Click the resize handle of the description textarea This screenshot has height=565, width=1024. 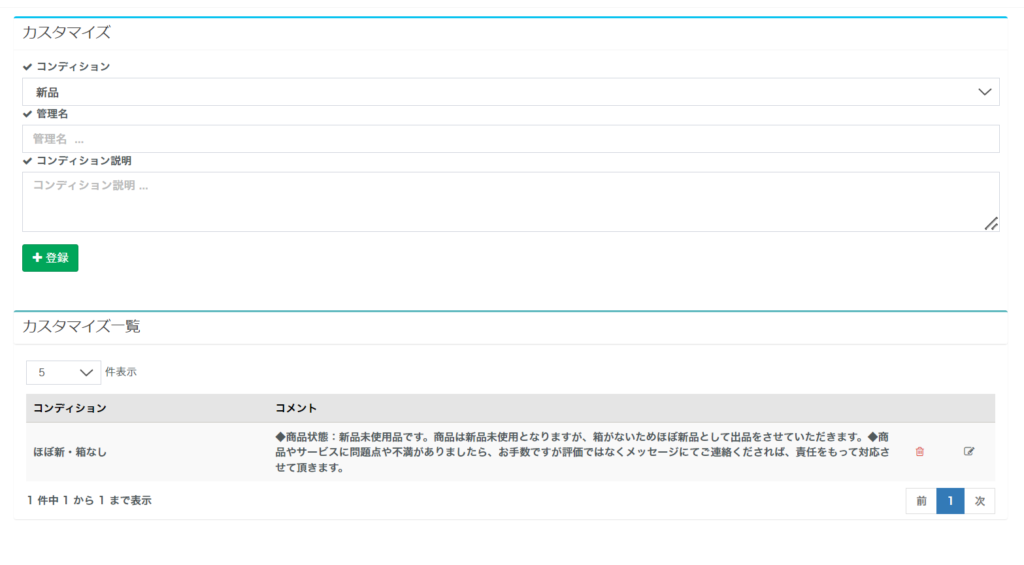point(991,224)
